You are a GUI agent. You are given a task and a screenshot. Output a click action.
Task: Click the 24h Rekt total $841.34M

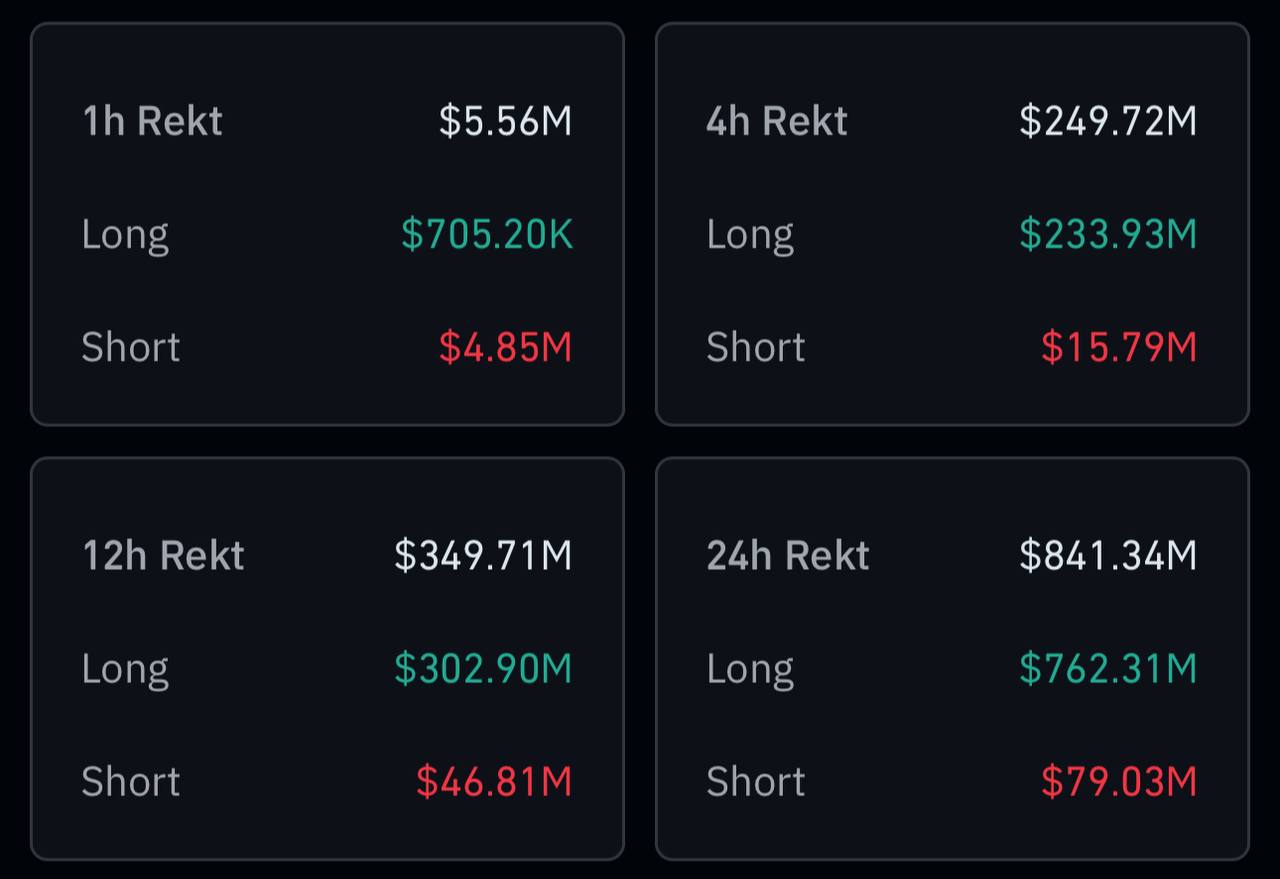[x=1108, y=555]
